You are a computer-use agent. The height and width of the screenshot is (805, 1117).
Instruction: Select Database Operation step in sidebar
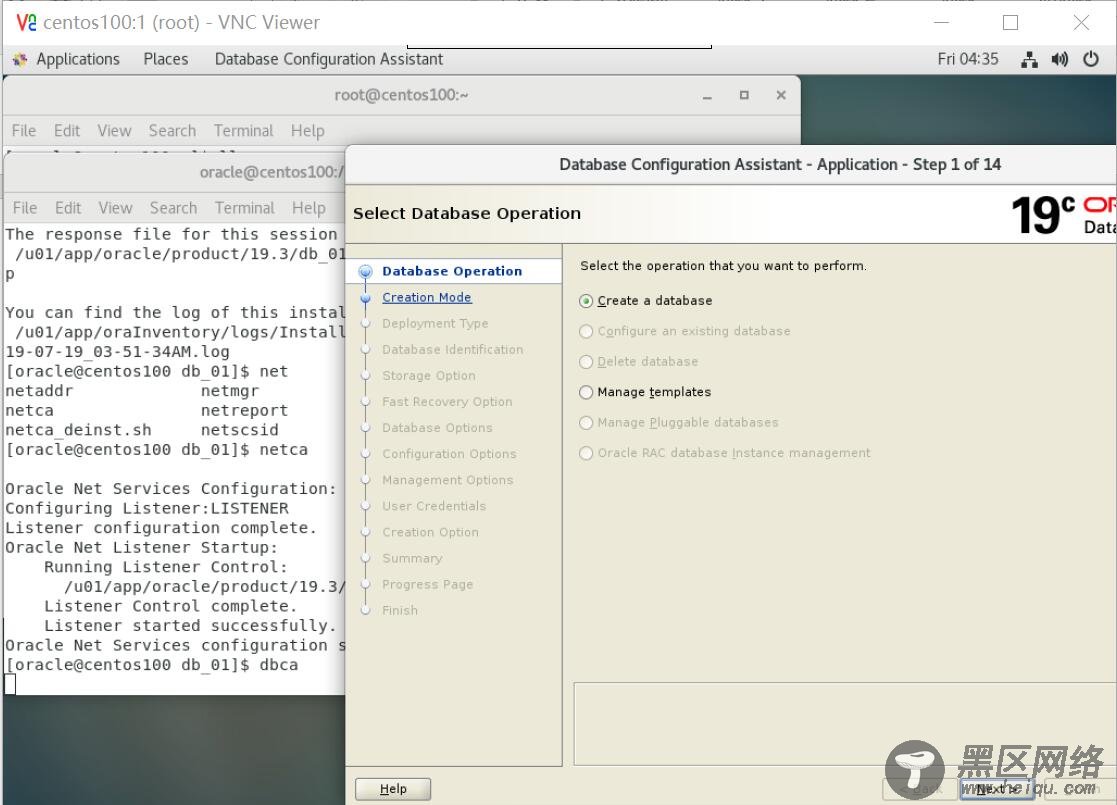(452, 271)
